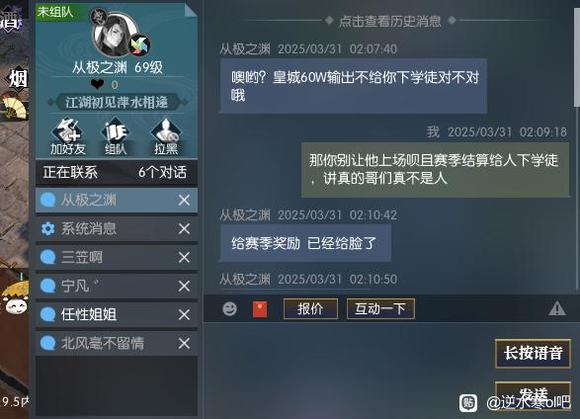This screenshot has width=580, height=419.
Task: Open 任性姐姐 conversation
Action: click(116, 315)
